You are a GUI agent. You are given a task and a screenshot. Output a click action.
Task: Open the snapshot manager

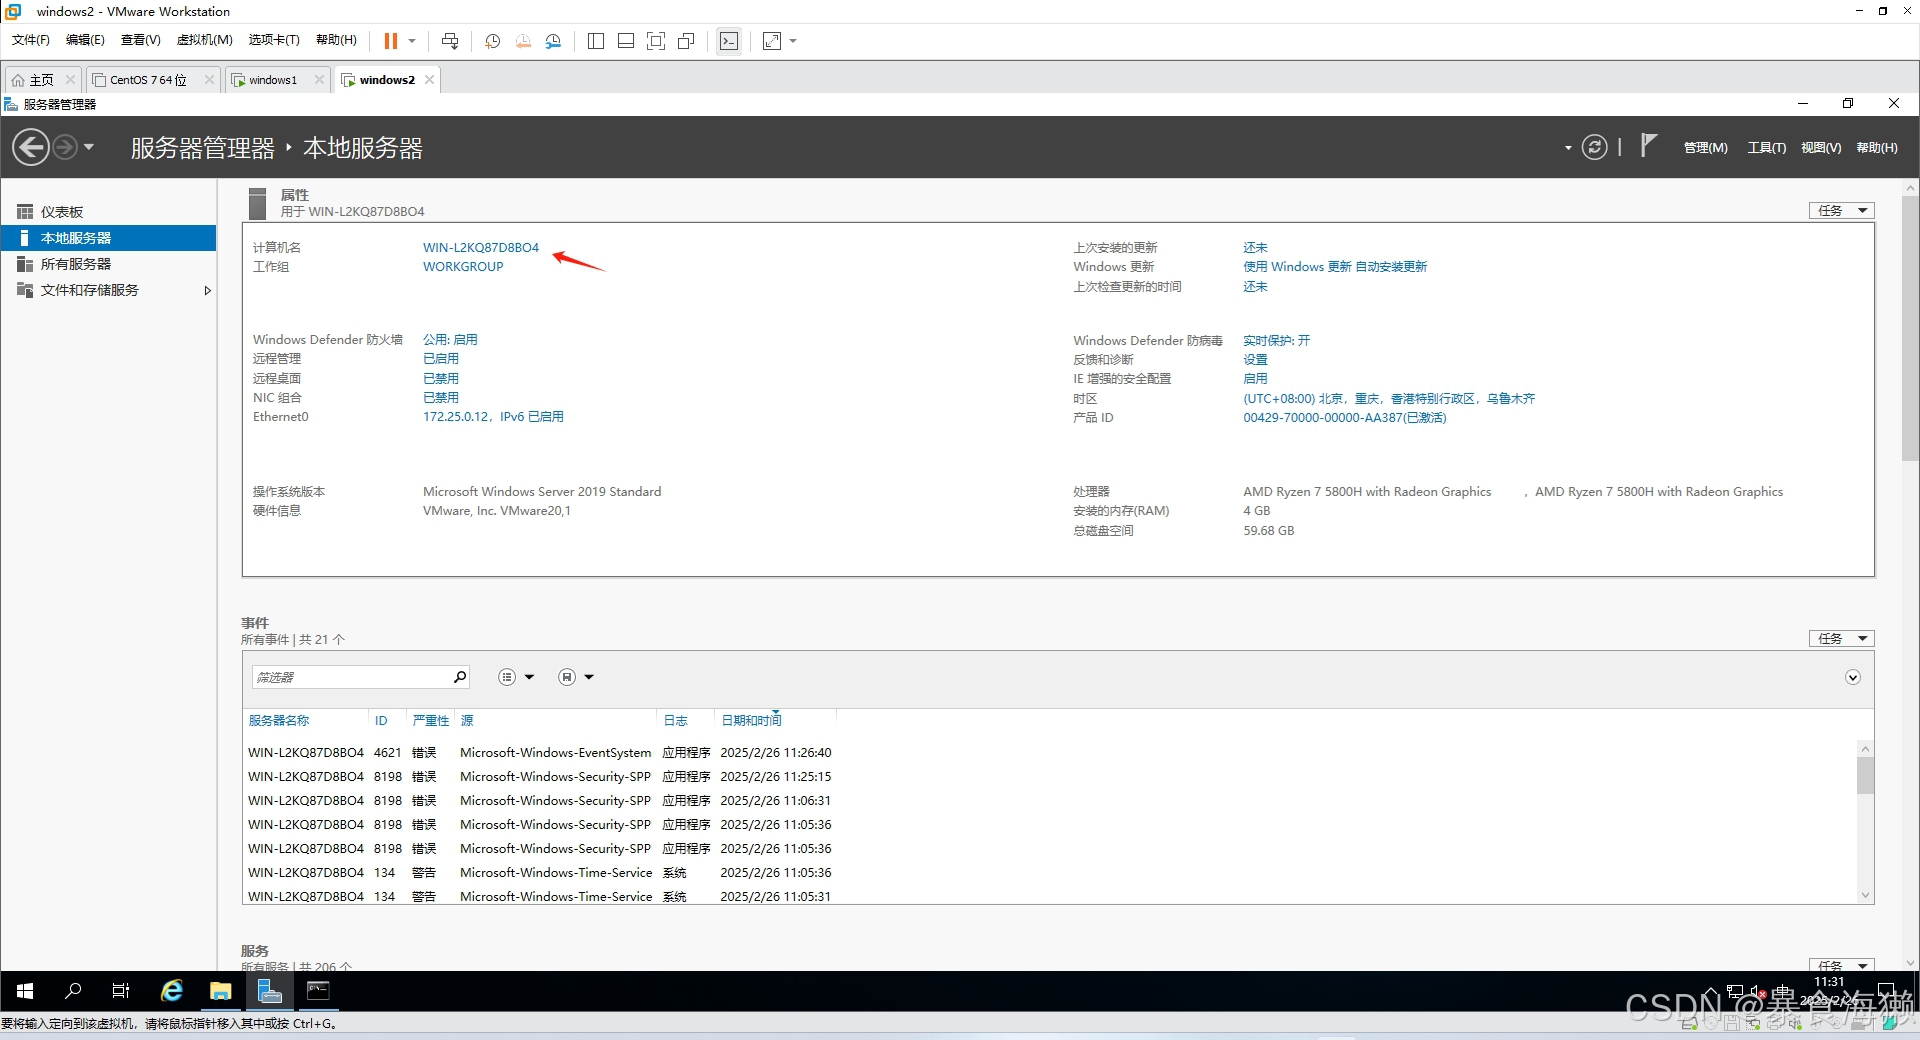pos(554,41)
